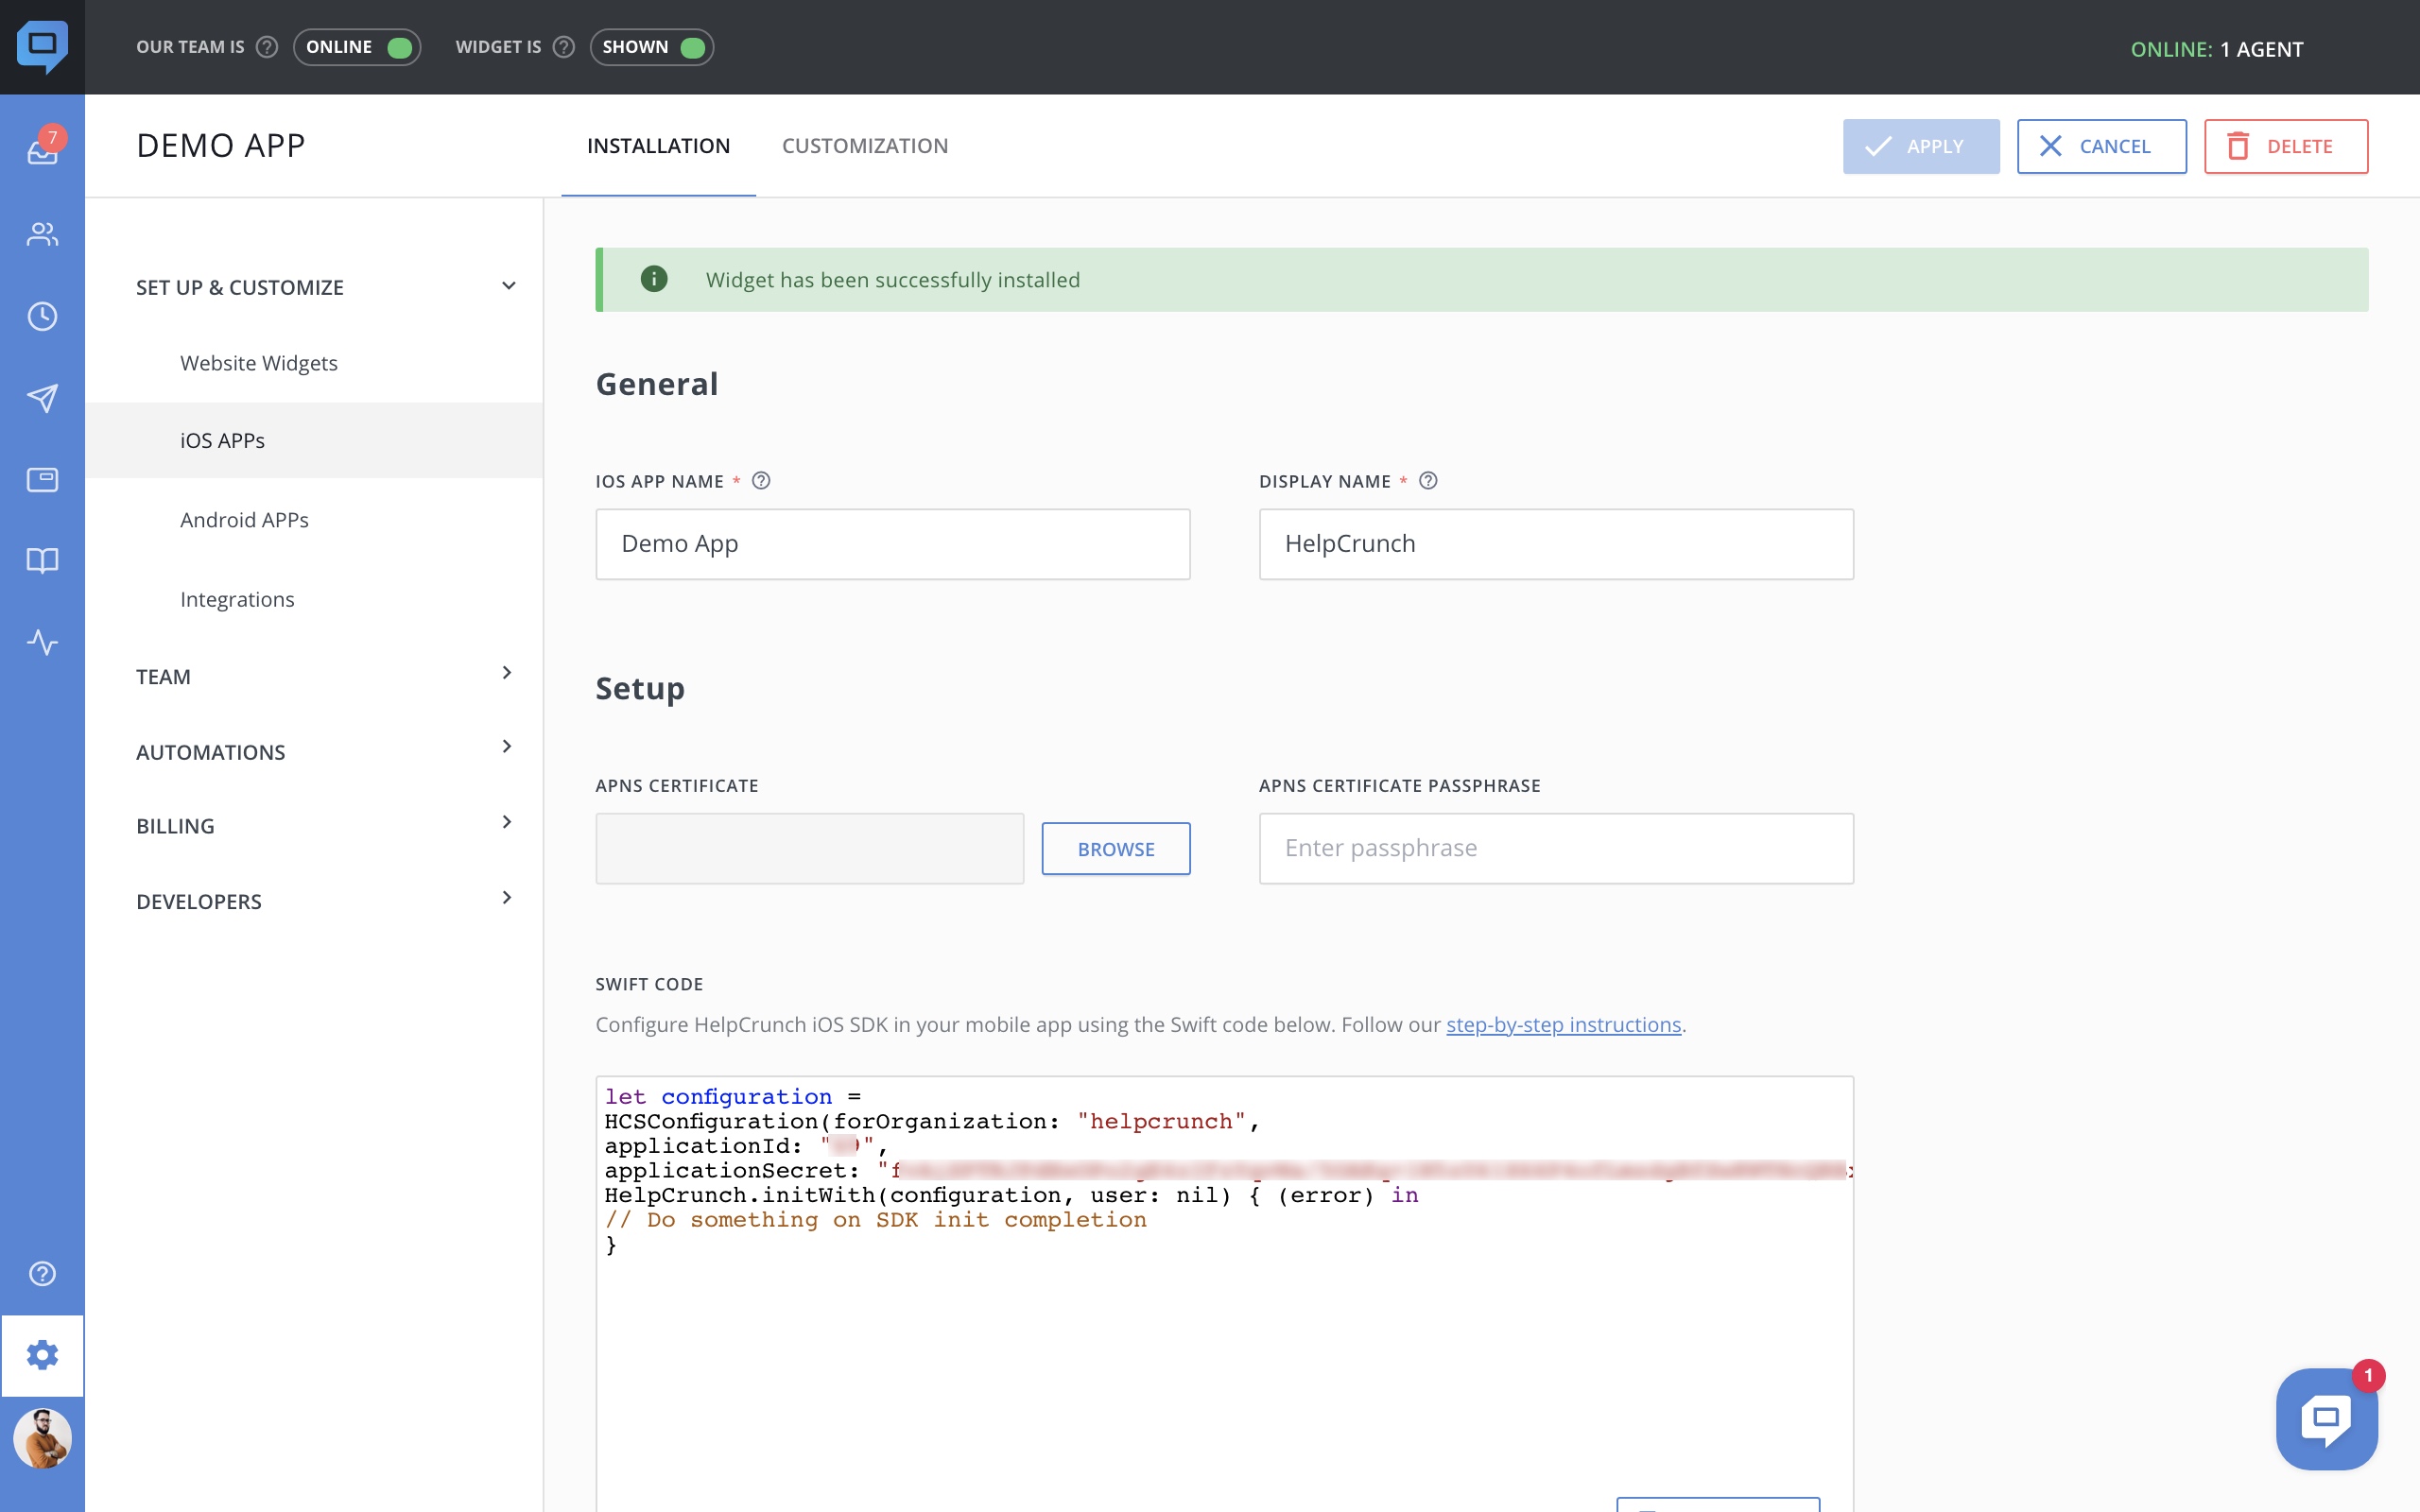Click help icon beside DISPLAY NAME
This screenshot has height=1512, width=2420.
(x=1428, y=481)
